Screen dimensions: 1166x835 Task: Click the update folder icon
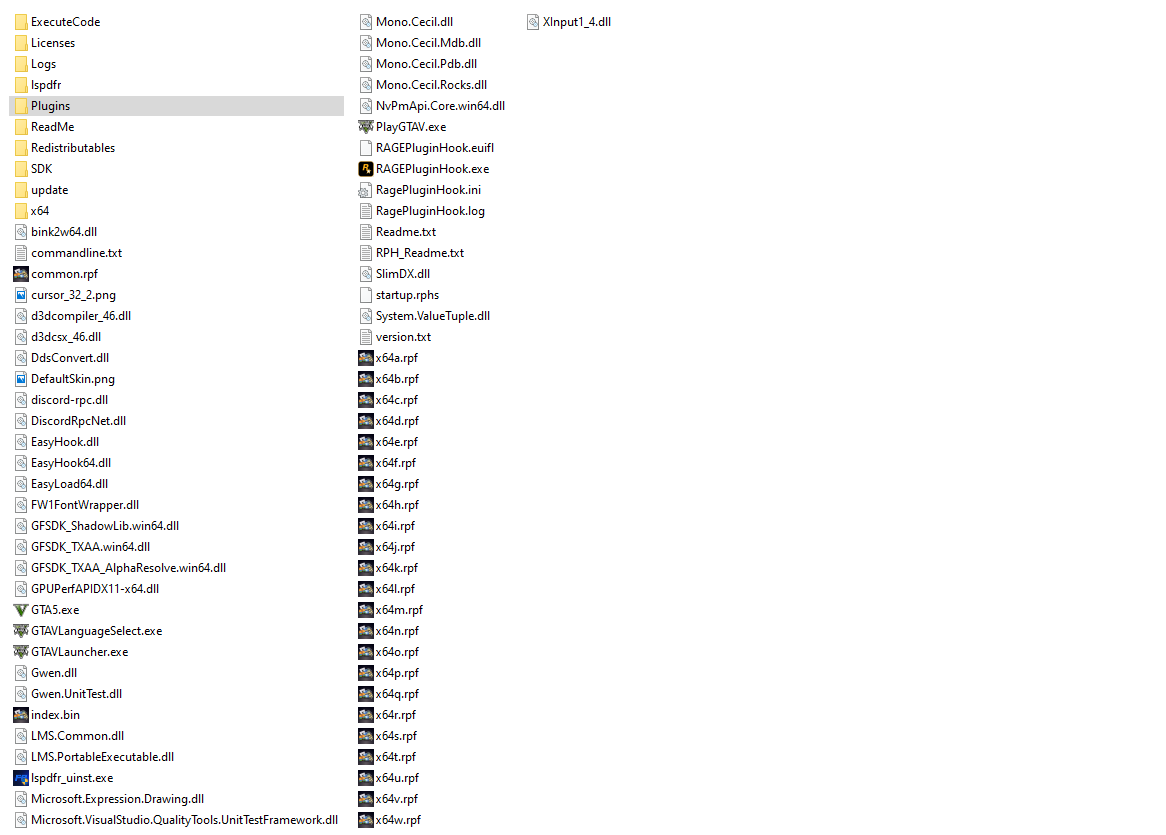point(21,190)
